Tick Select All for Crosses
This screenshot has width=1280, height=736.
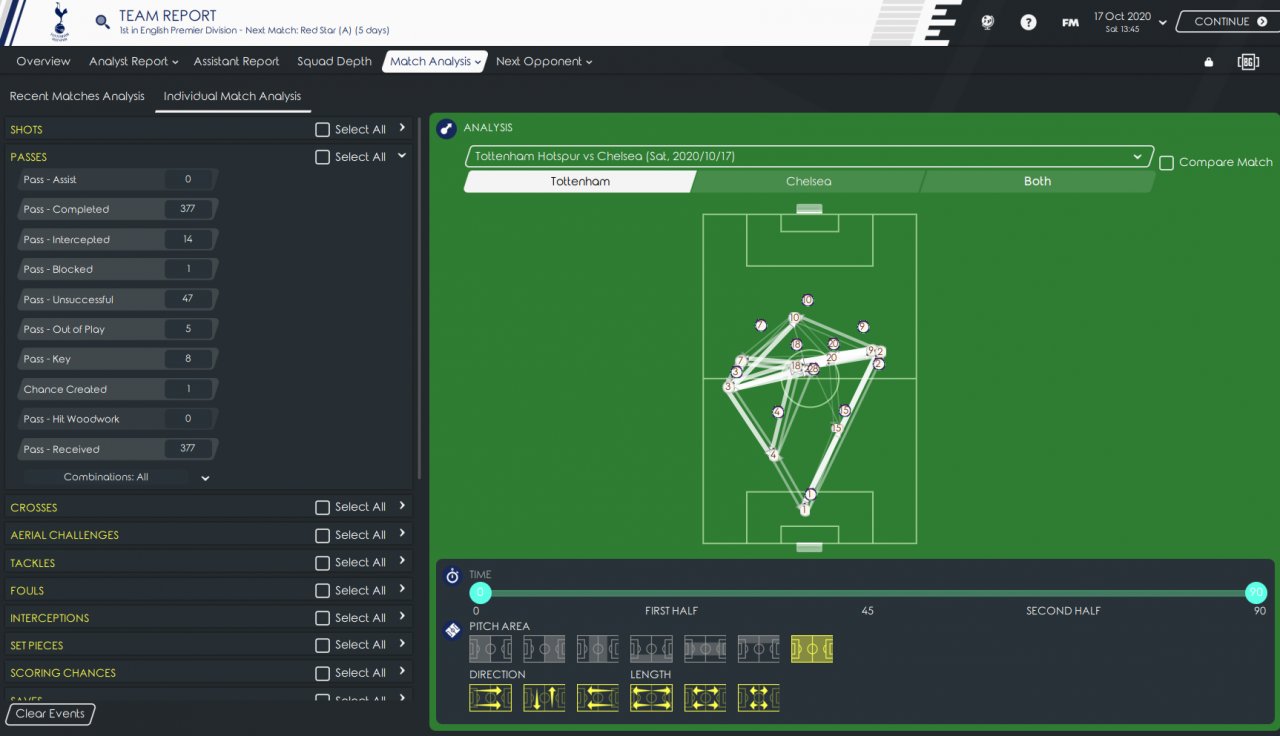[x=322, y=508]
